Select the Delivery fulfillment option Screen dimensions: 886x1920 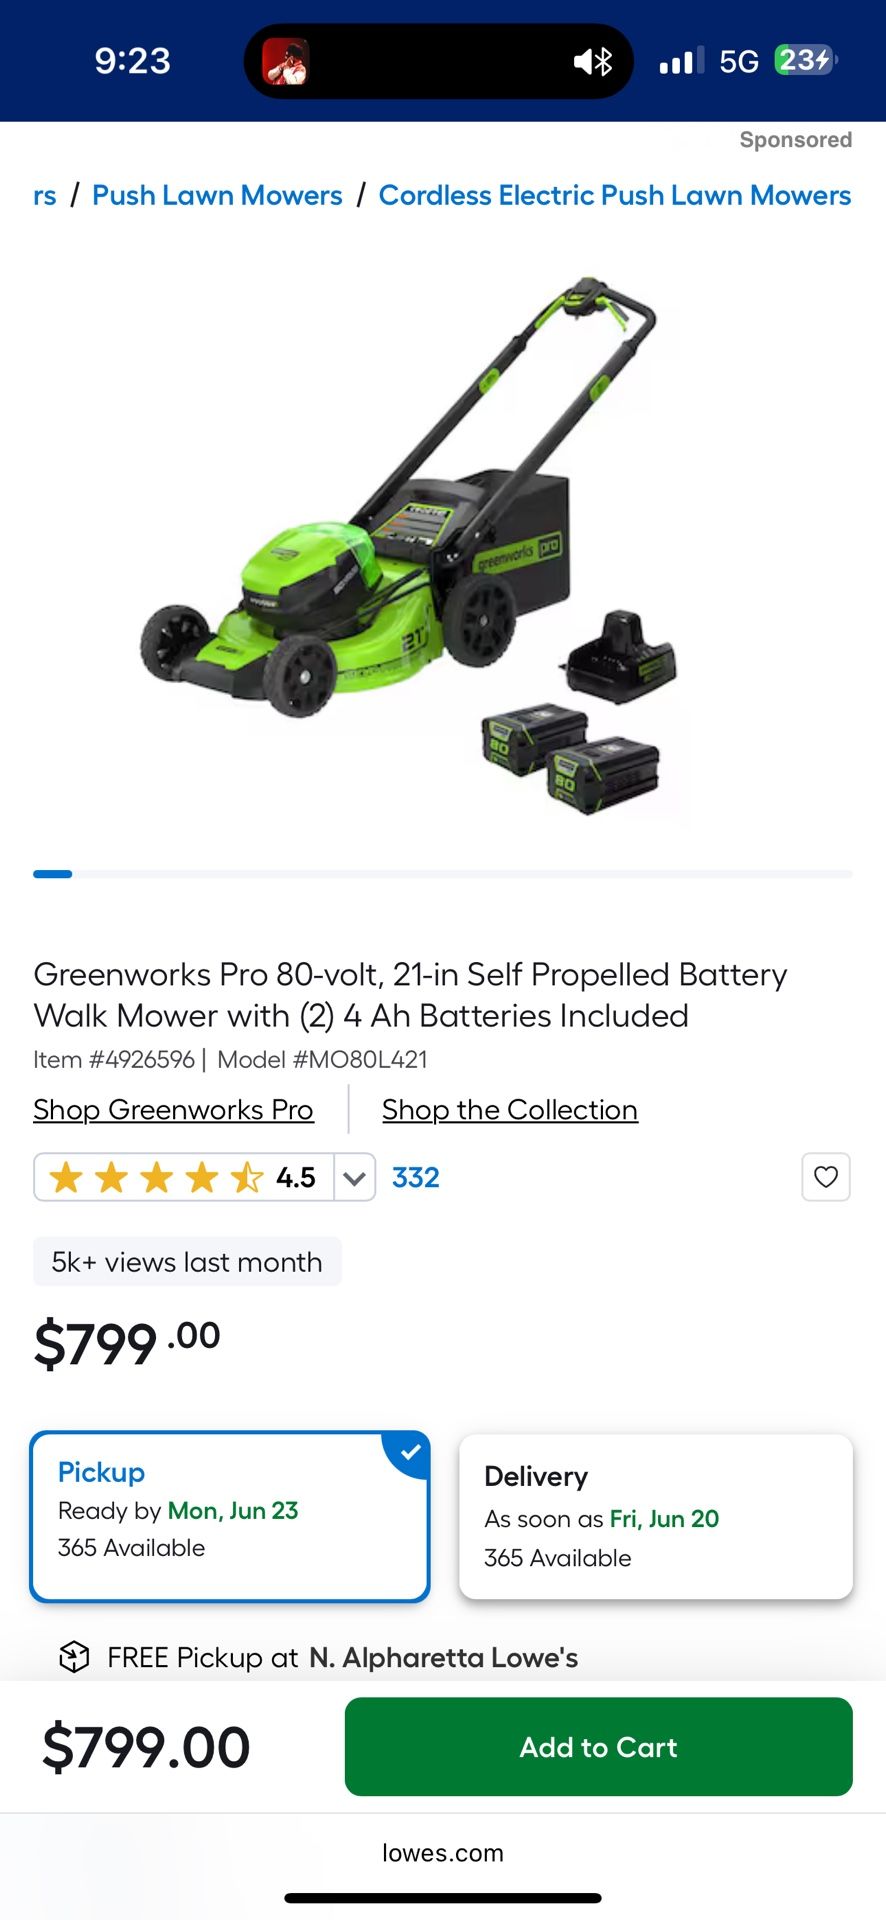[x=656, y=1516]
